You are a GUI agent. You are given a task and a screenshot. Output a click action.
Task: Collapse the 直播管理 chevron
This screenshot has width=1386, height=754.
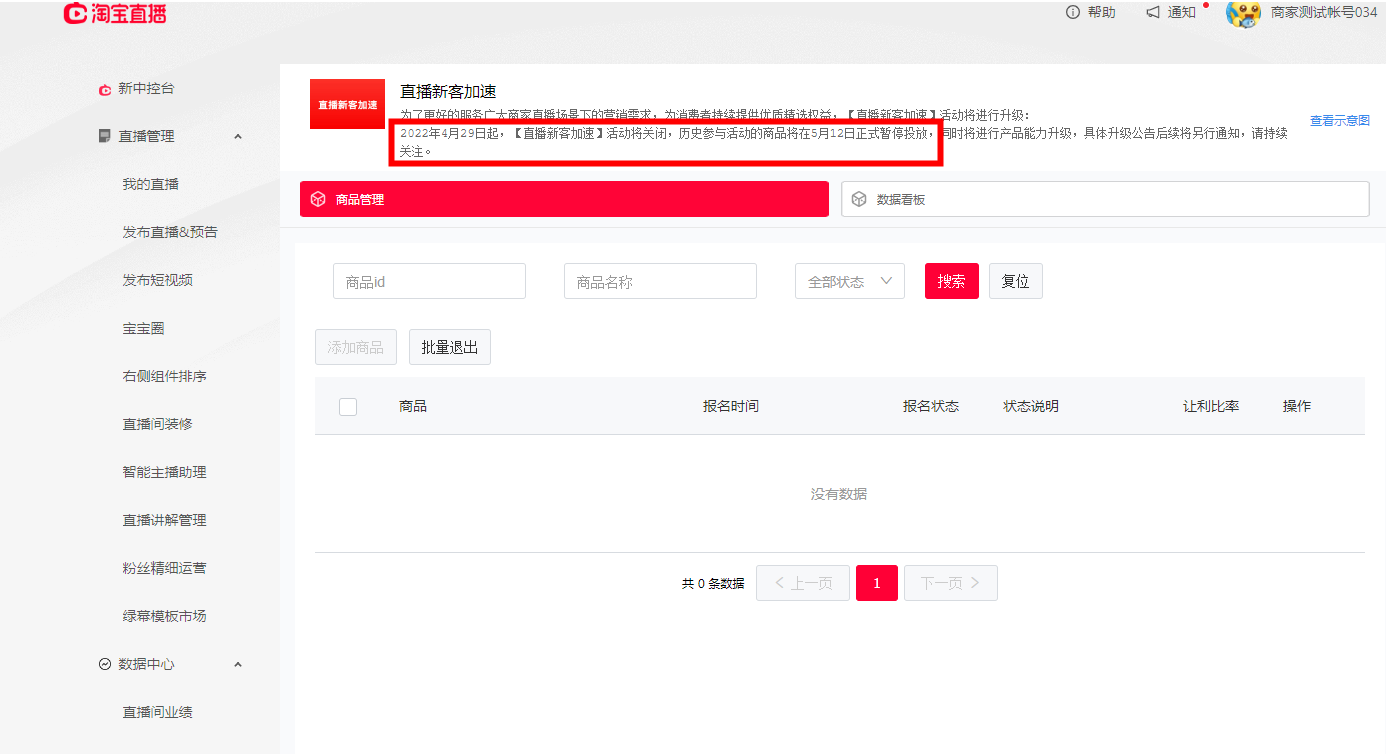[238, 136]
